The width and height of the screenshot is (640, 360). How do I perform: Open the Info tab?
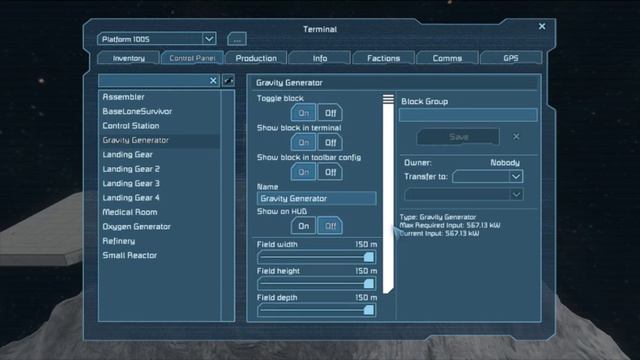(320, 58)
